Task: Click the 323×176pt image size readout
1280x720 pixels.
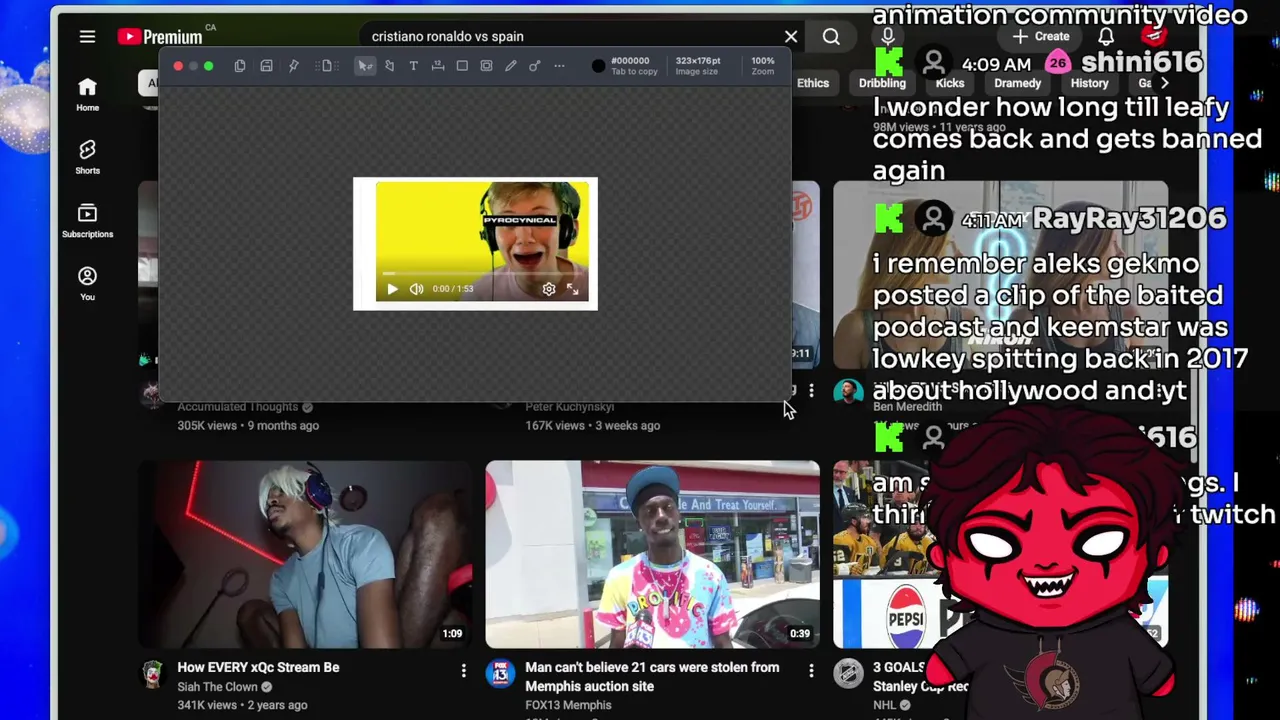Action: (697, 65)
